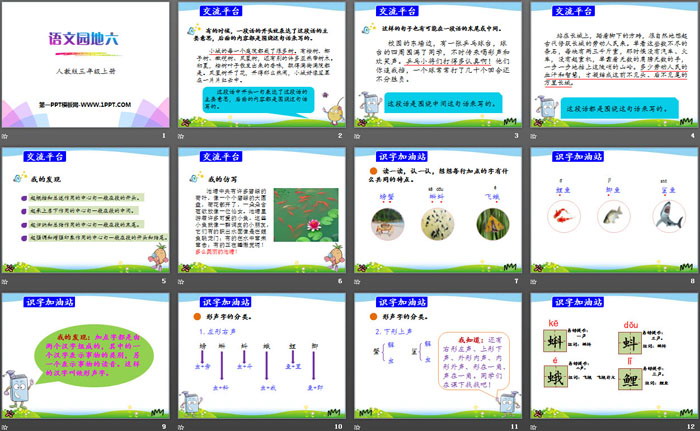The height and width of the screenshot is (431, 700).
Task: Select slide 10 thumbnail 左形右声 diagram
Action: [x=262, y=356]
